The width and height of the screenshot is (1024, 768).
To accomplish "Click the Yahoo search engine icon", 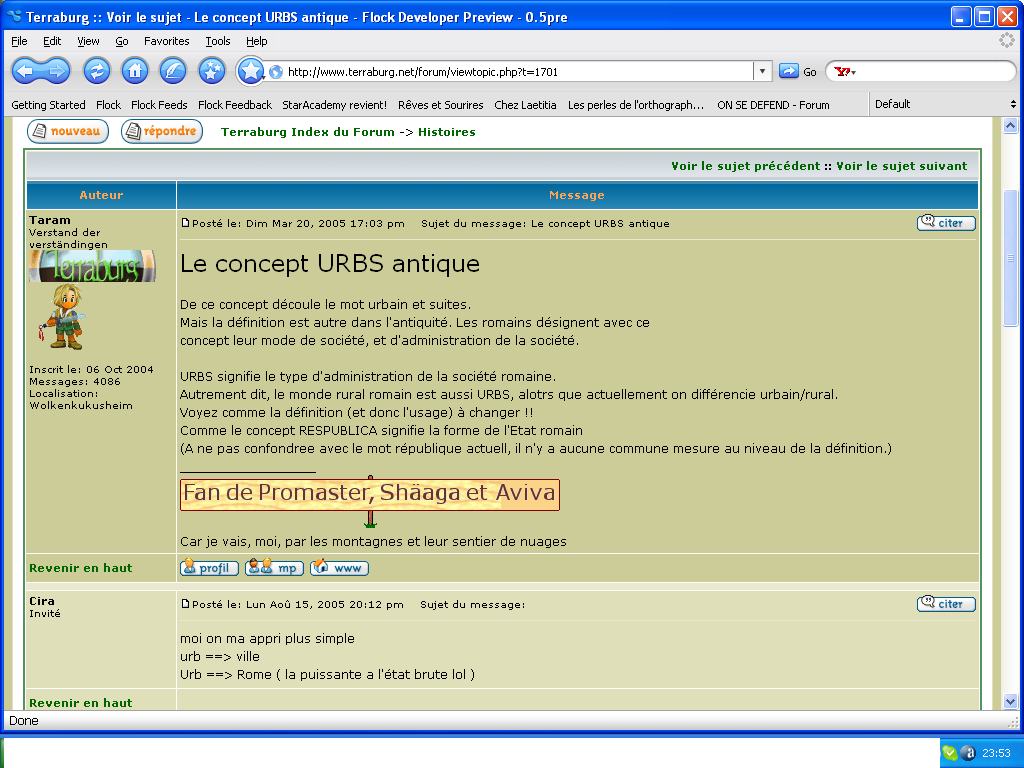I will (x=842, y=72).
